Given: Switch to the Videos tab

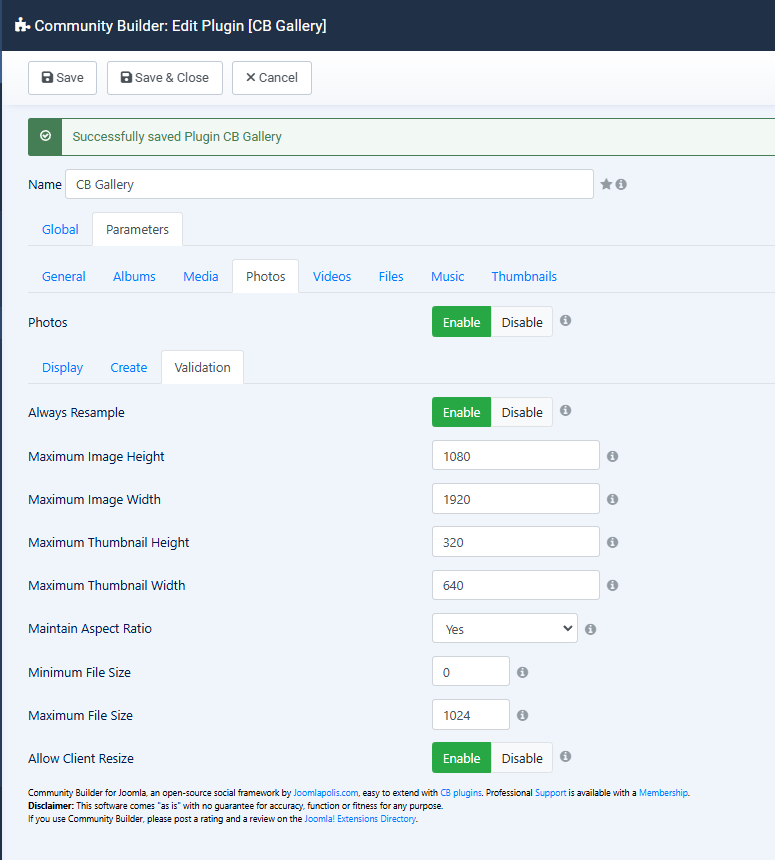Looking at the screenshot, I should point(332,276).
